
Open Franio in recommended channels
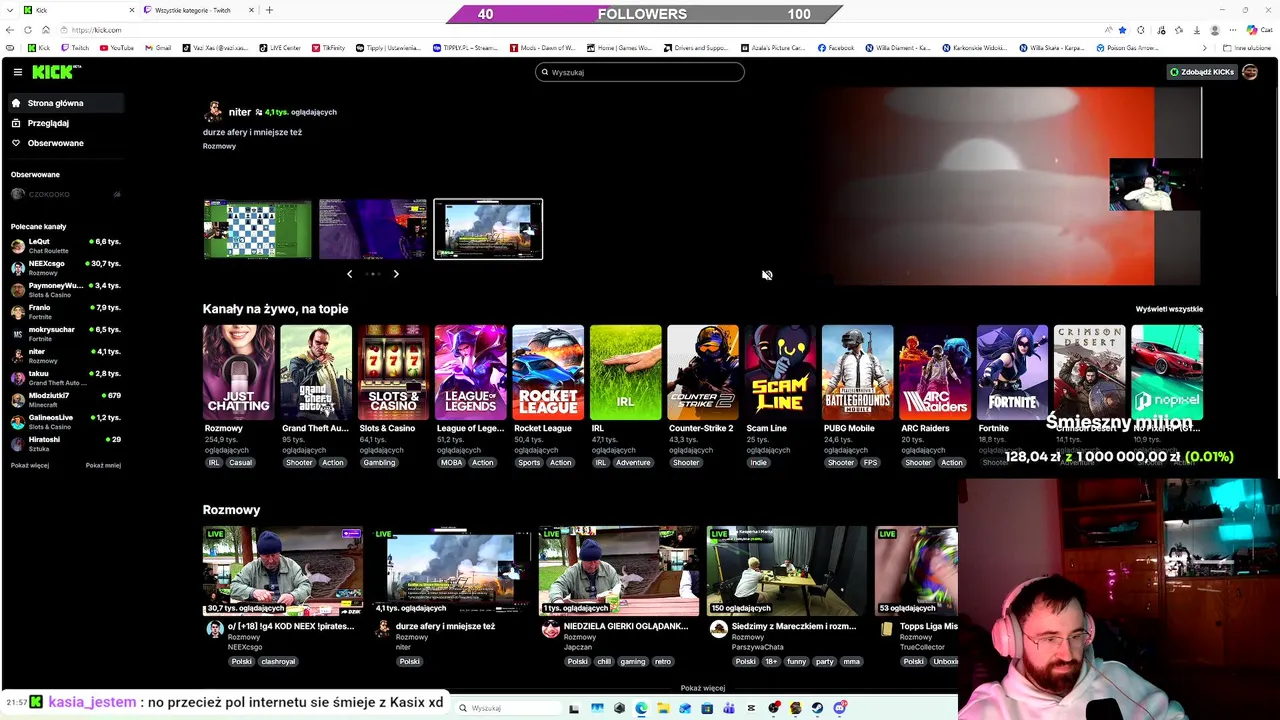point(65,312)
